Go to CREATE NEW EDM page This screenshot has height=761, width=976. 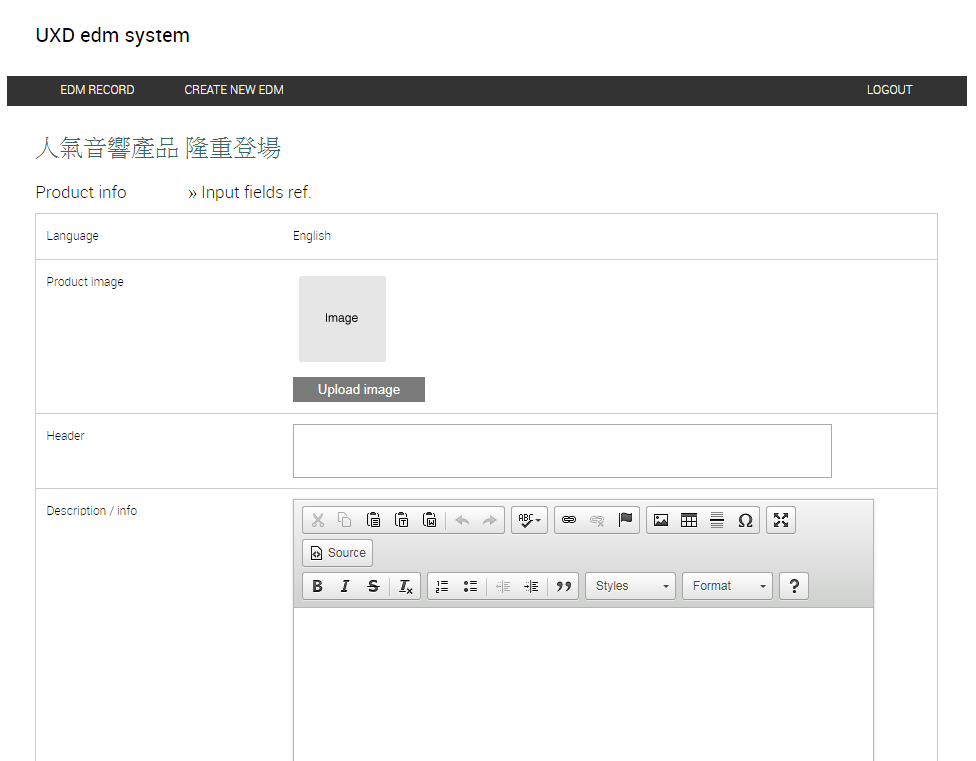(234, 90)
